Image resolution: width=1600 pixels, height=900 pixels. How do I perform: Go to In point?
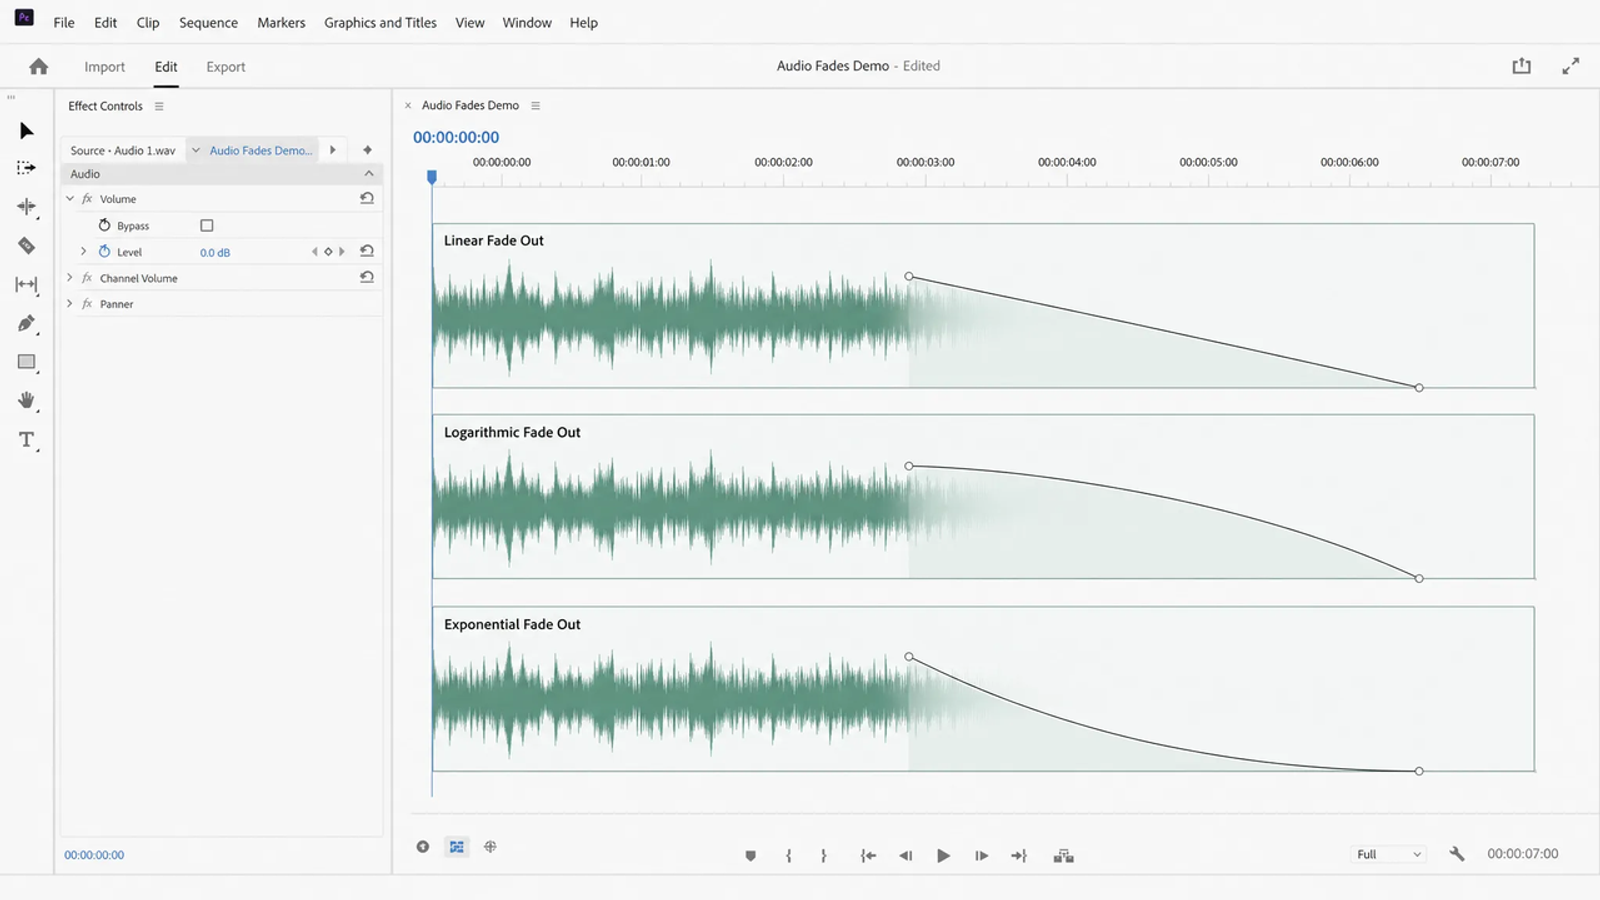868,856
